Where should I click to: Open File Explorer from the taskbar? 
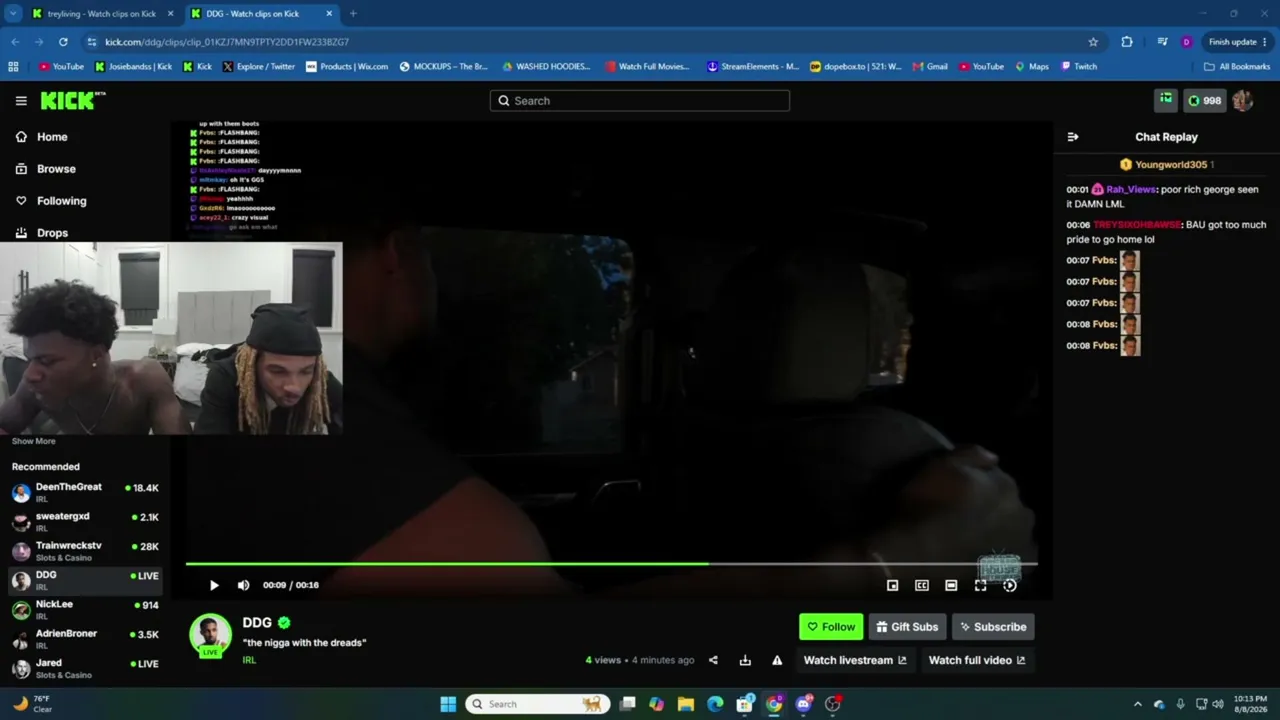coord(686,704)
